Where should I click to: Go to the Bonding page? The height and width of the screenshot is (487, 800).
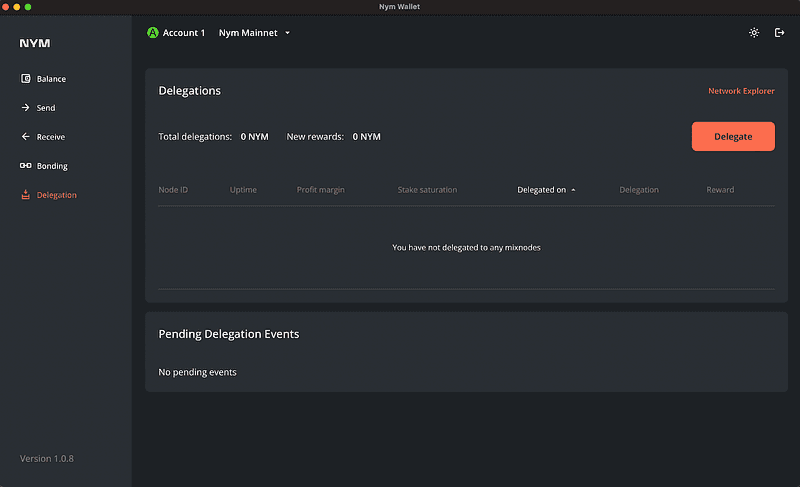click(52, 166)
